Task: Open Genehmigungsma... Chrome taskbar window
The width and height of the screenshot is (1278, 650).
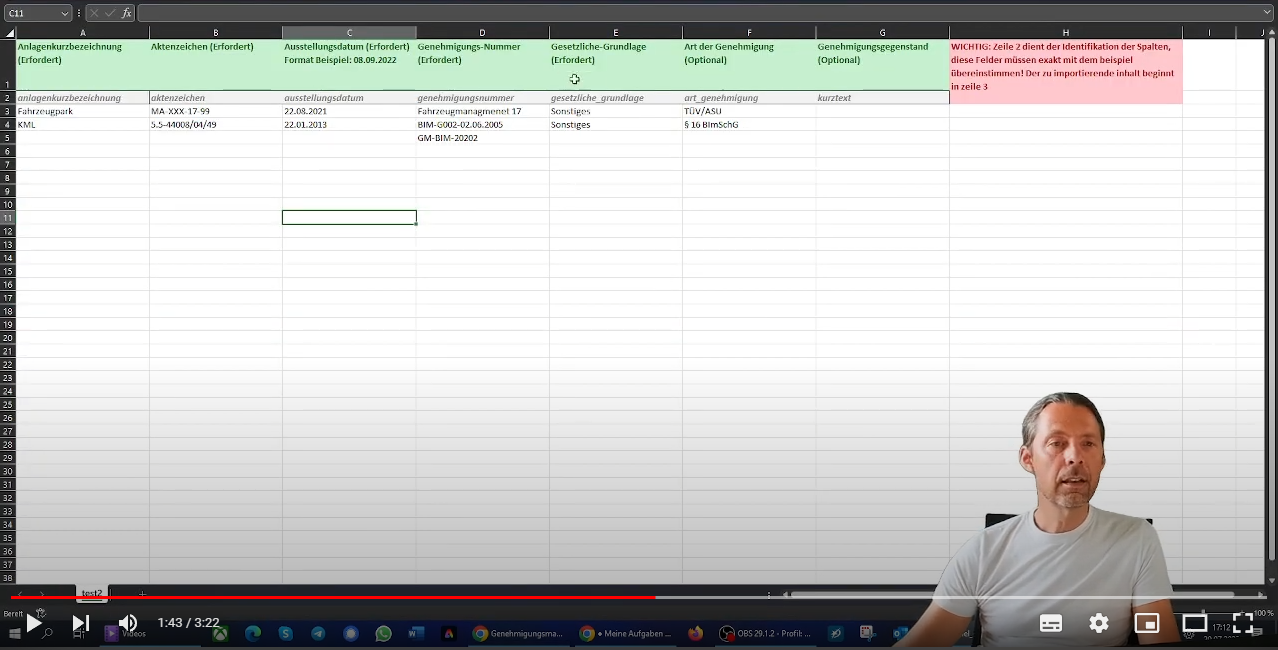Action: (518, 633)
